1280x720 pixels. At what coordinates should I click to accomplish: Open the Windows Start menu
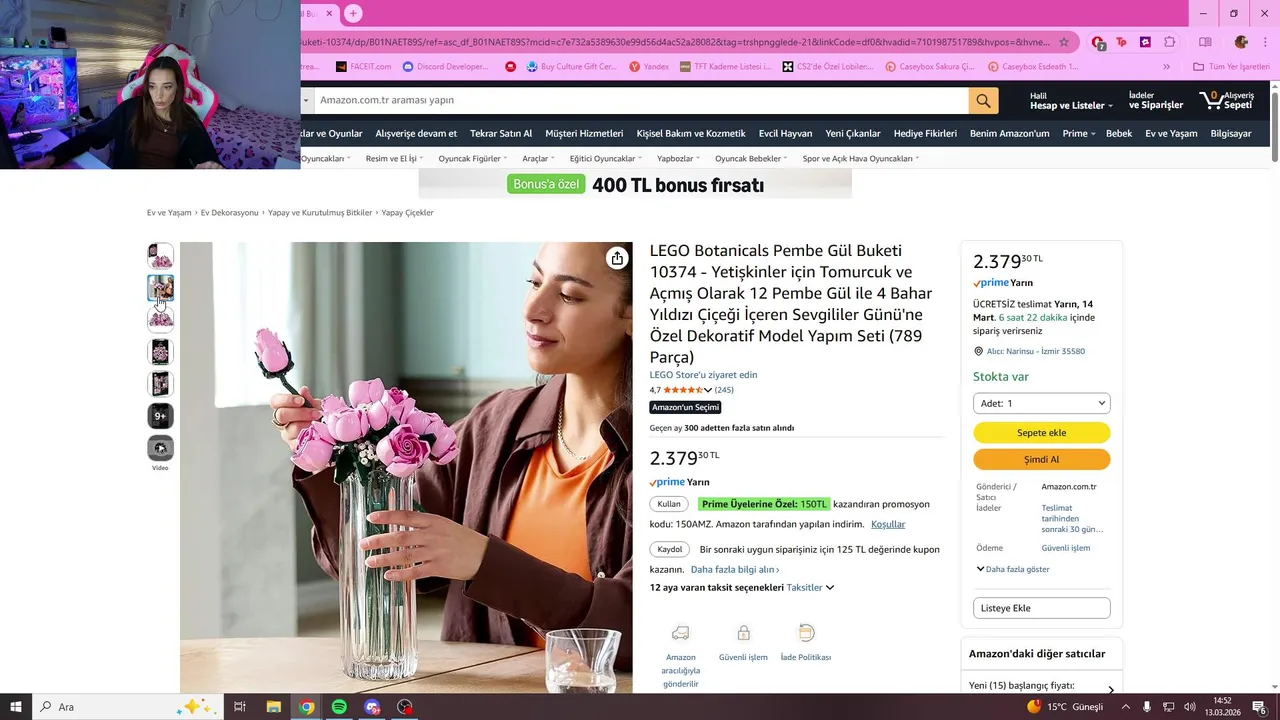tap(16, 707)
